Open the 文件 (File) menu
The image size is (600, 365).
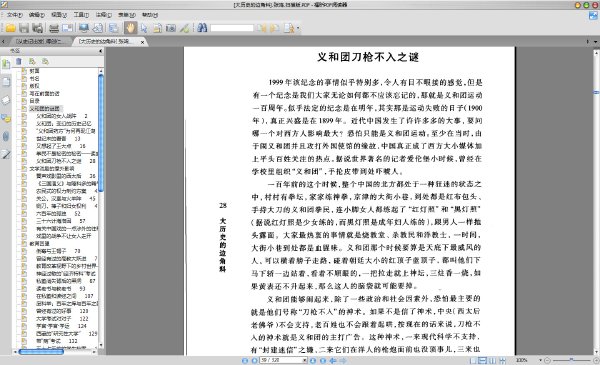pyautogui.click(x=14, y=15)
